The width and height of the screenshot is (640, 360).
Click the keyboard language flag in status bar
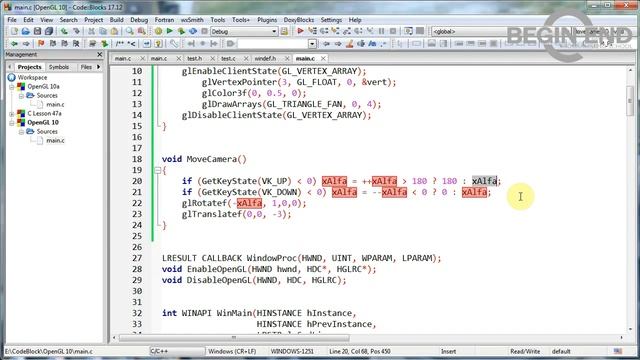(x=618, y=351)
